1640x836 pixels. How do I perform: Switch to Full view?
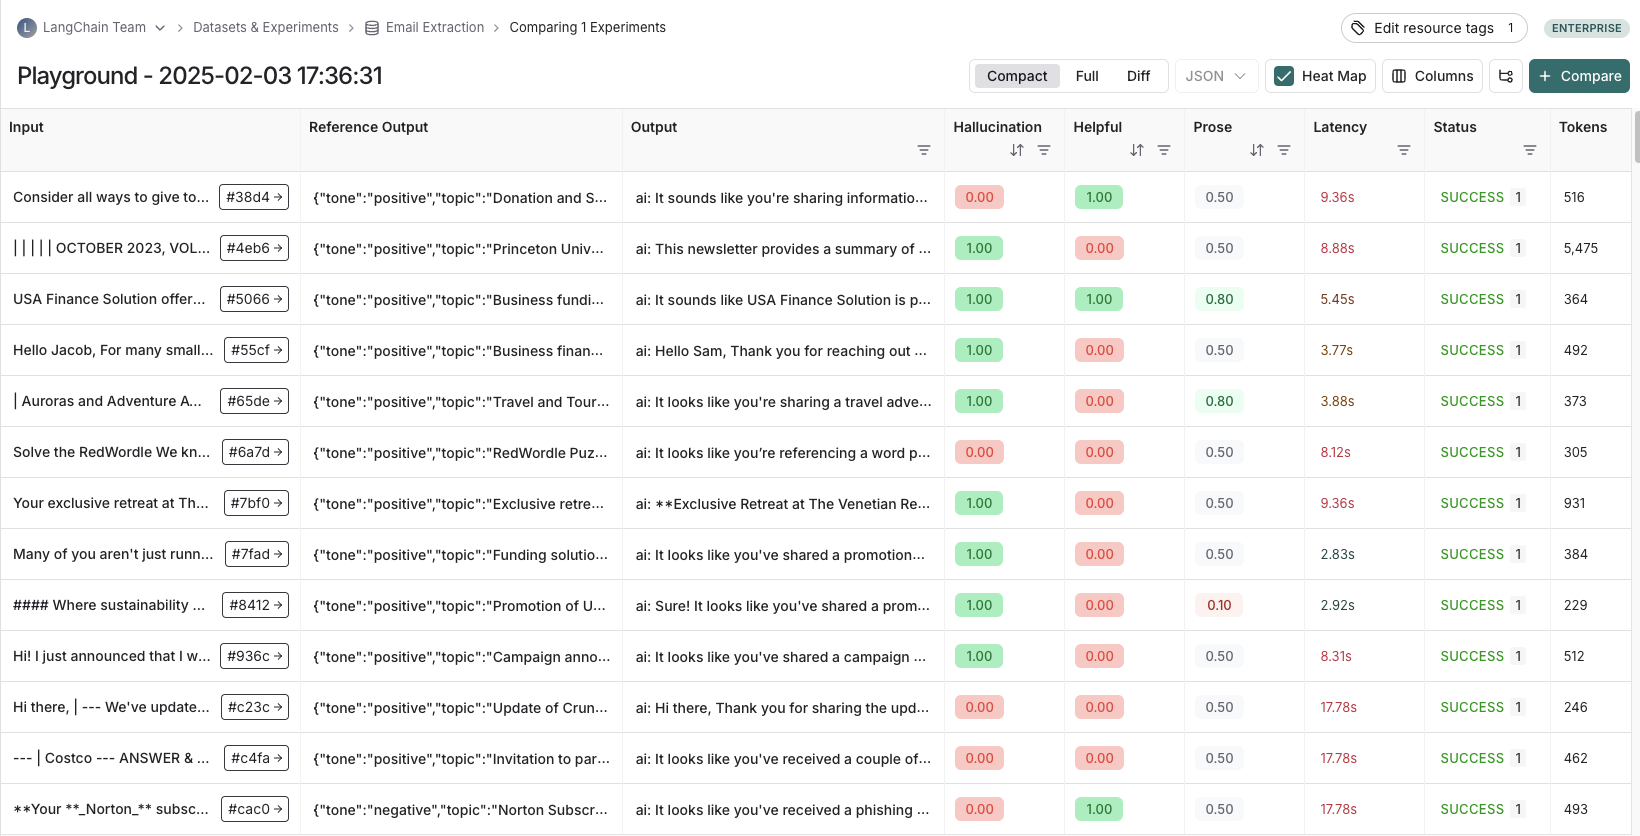(x=1087, y=76)
